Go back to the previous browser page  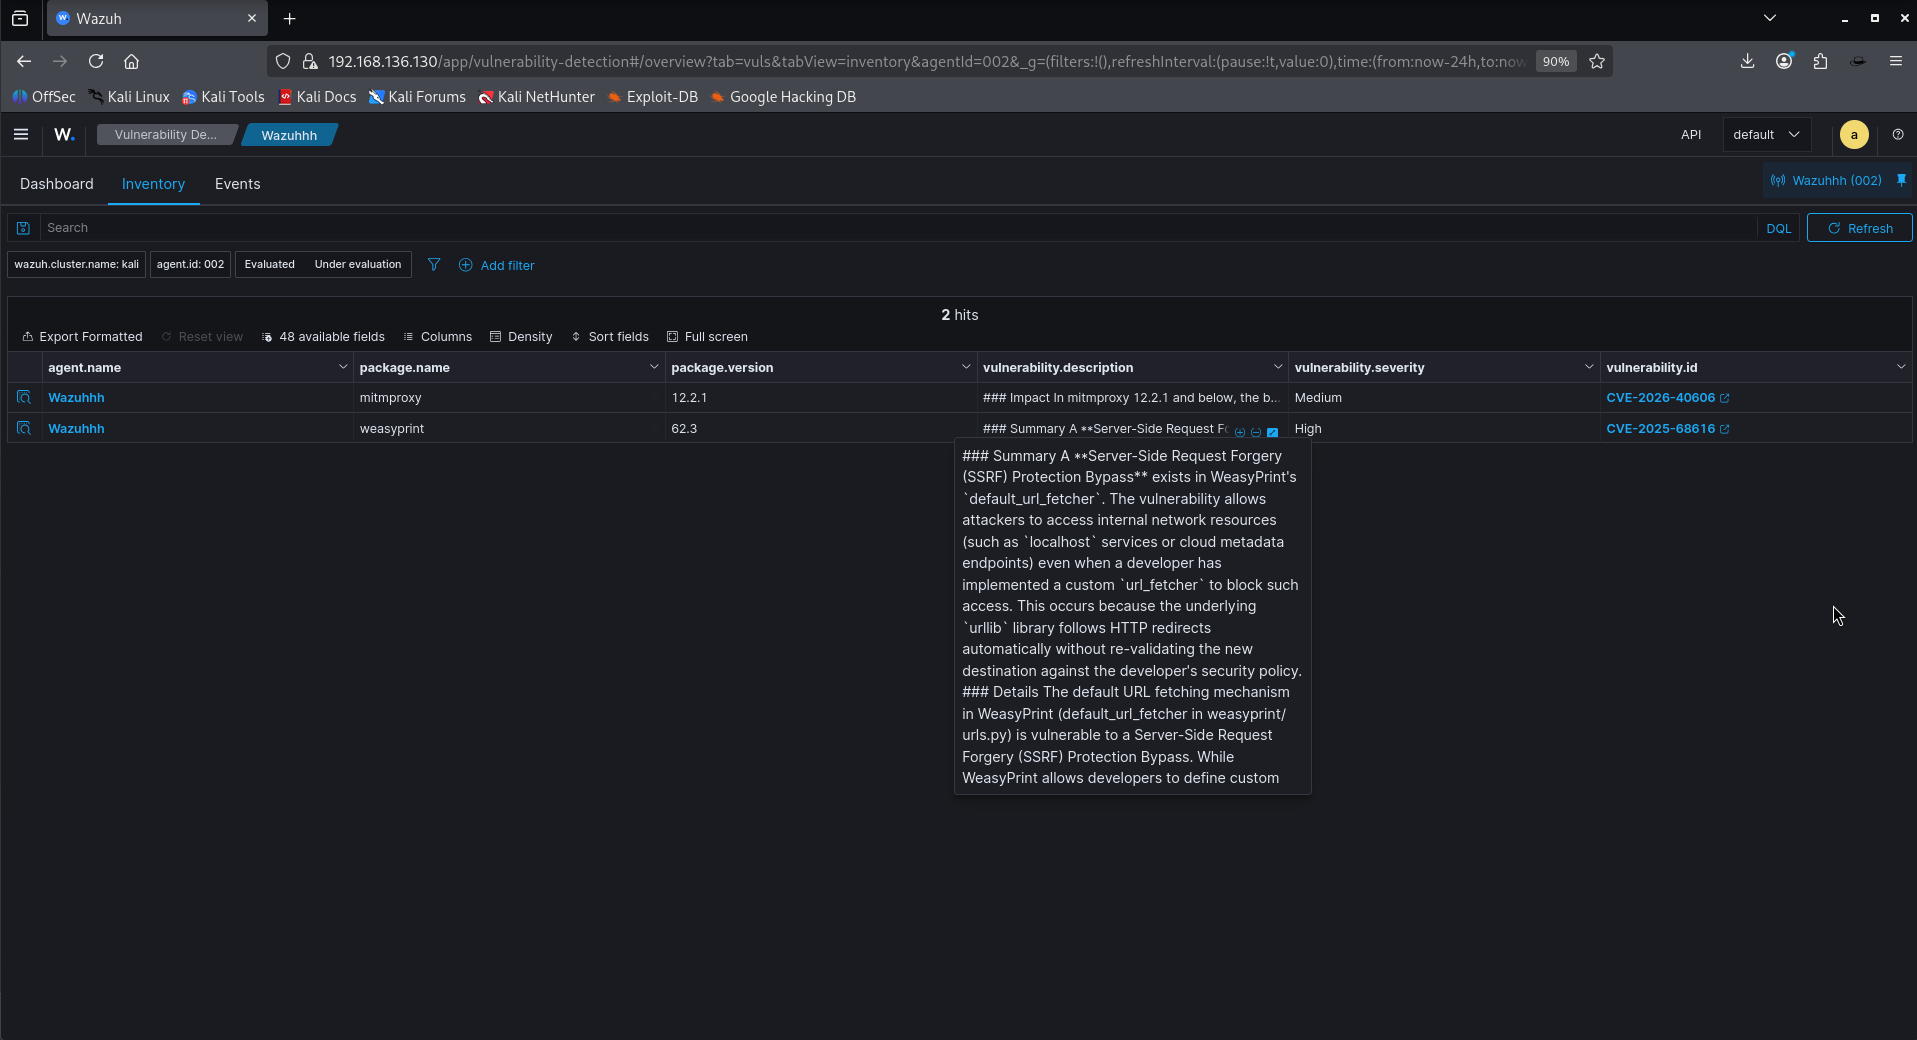[24, 61]
